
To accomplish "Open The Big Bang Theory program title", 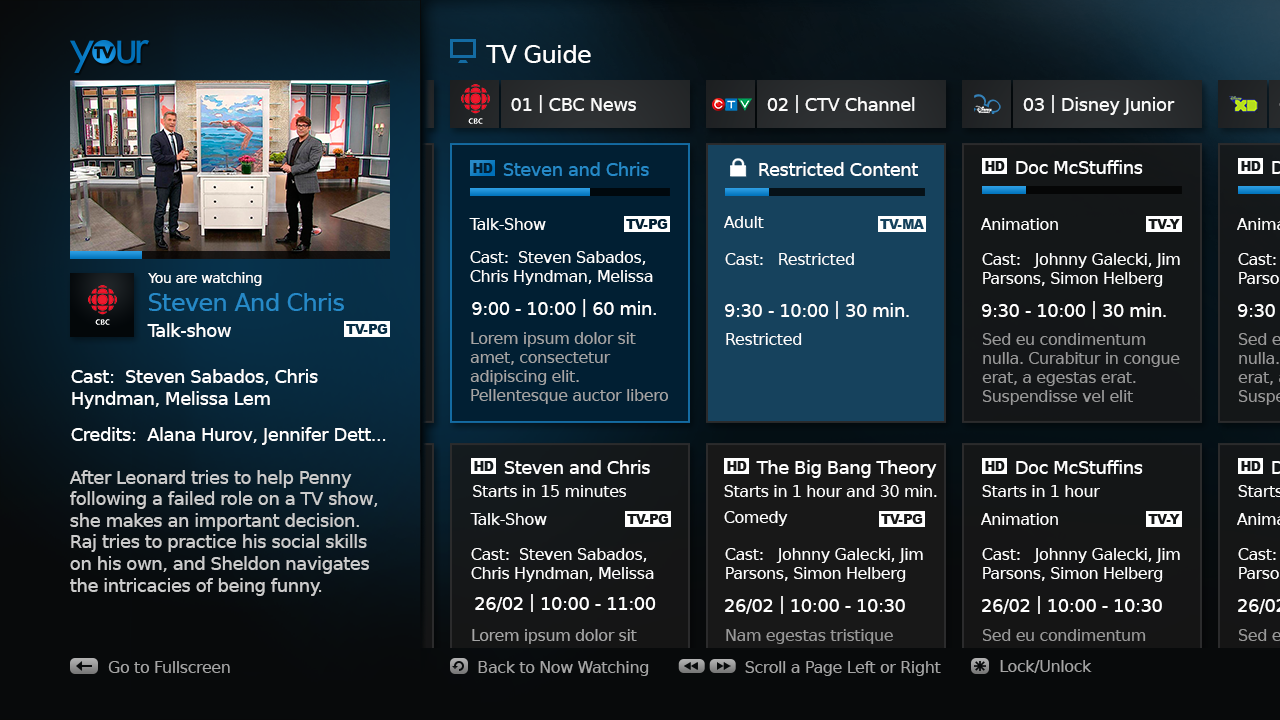I will pos(846,467).
